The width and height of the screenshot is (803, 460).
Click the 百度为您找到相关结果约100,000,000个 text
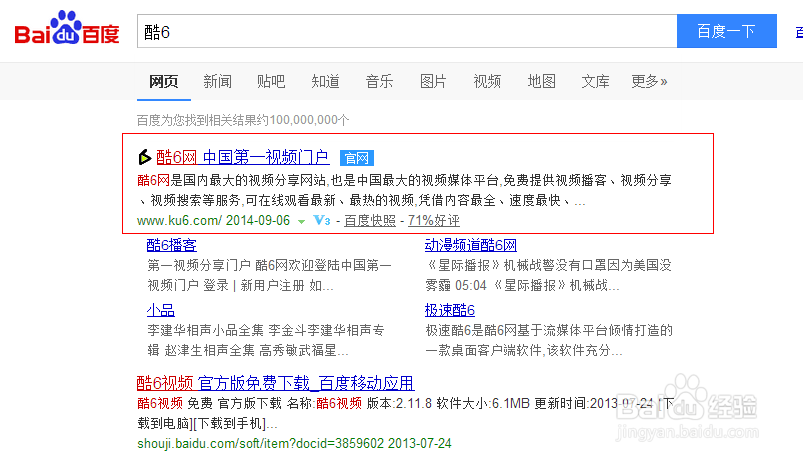tap(243, 120)
